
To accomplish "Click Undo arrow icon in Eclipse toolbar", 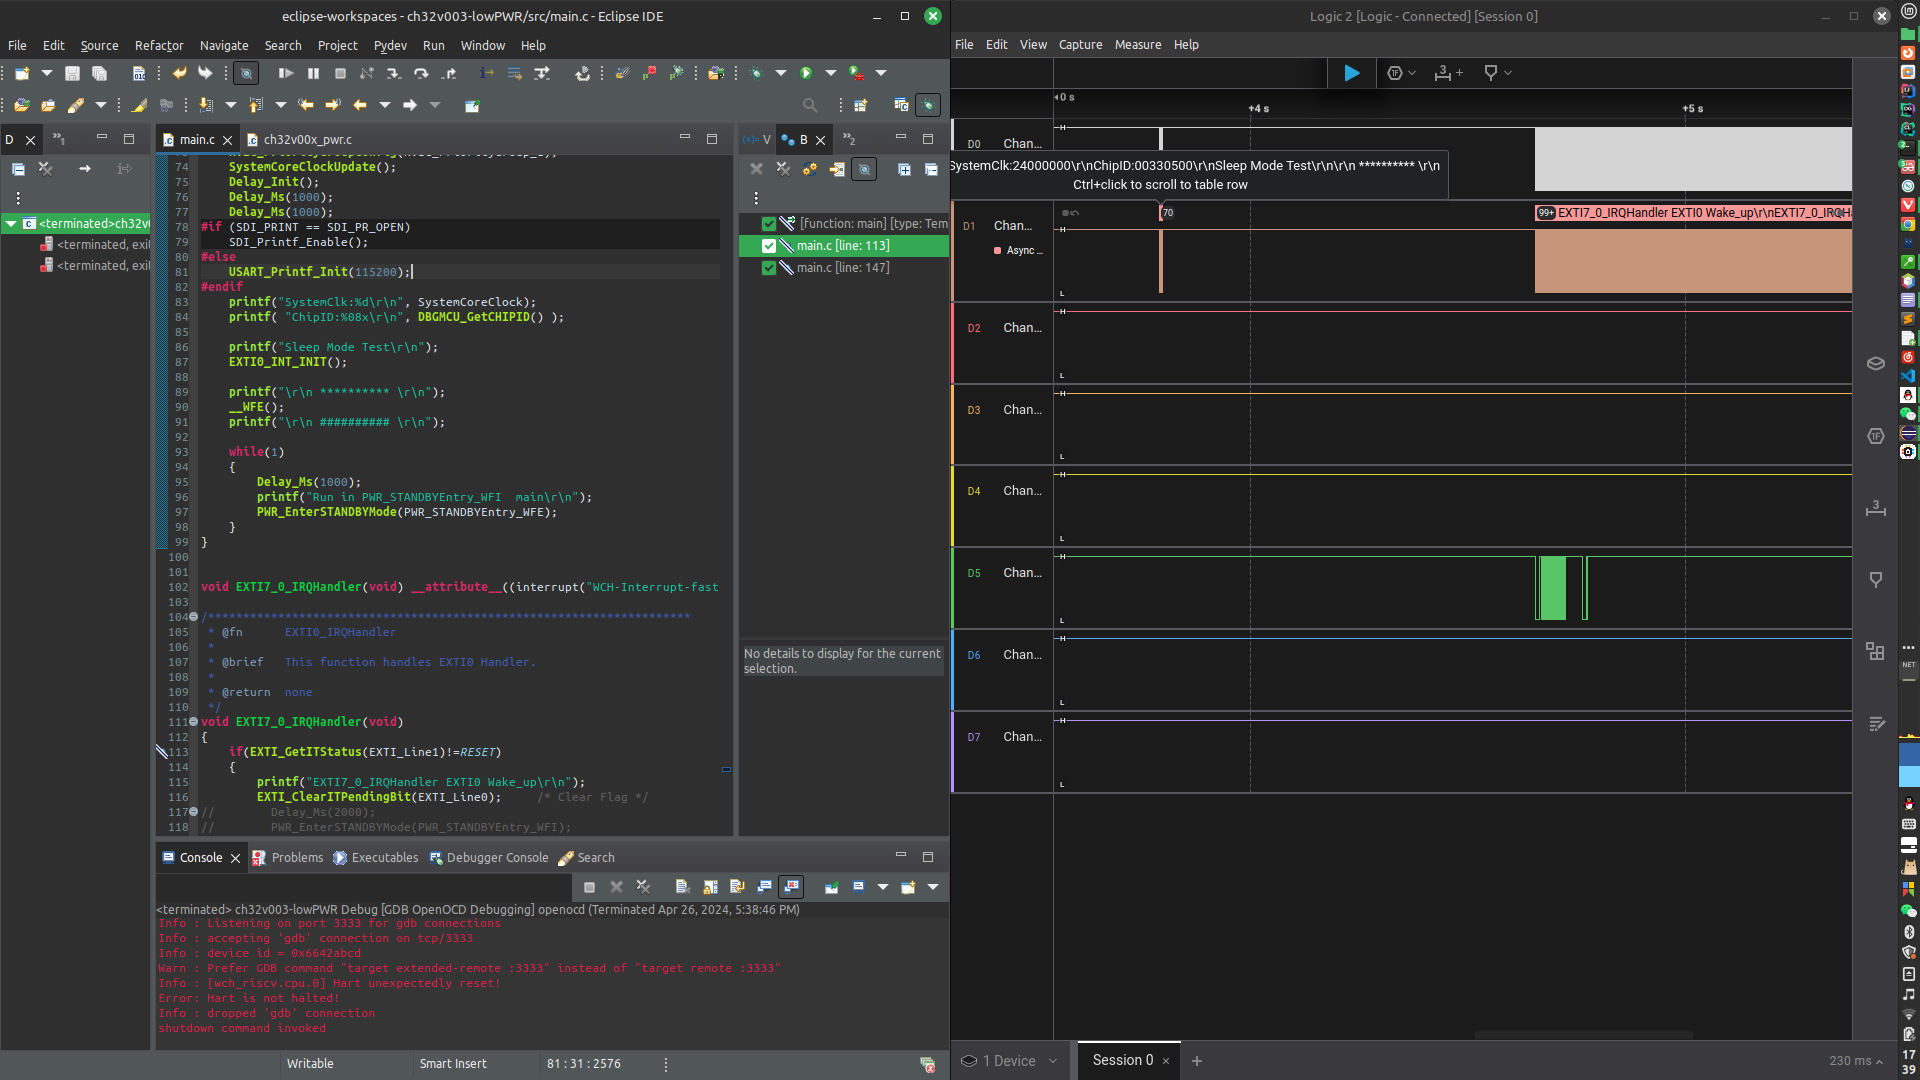I will [x=179, y=73].
